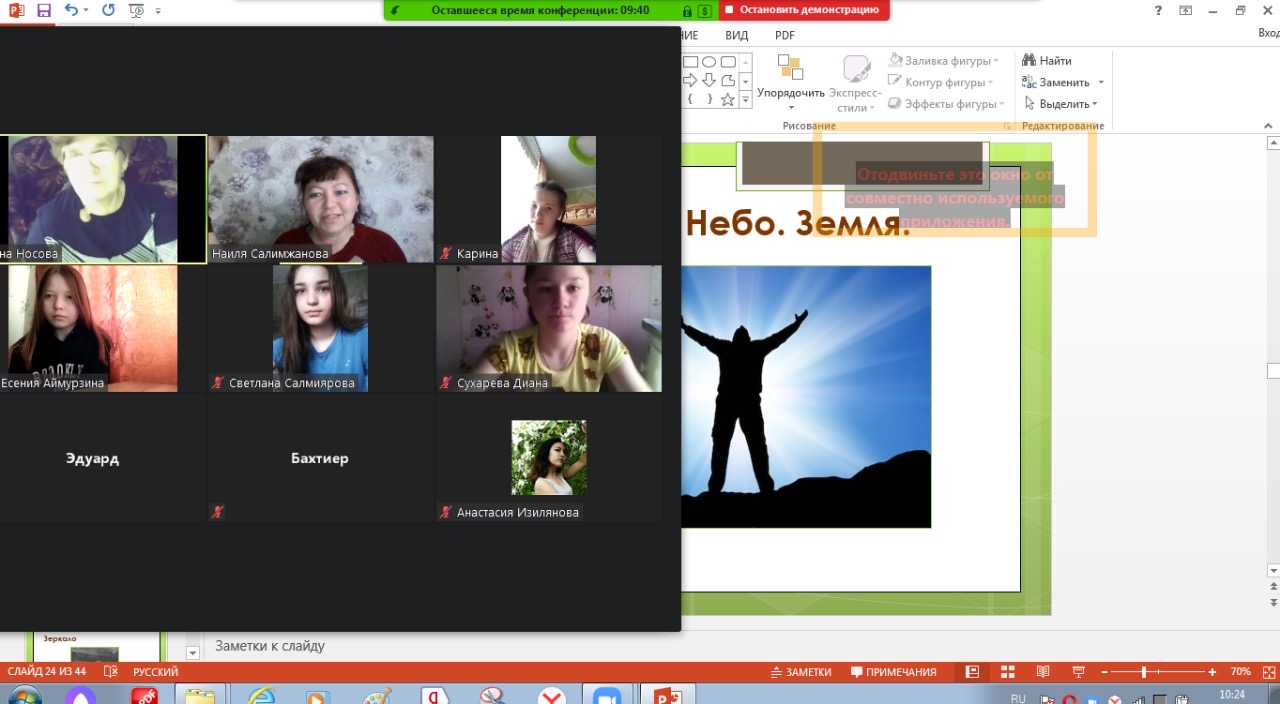Open the ВИД ribbon tab
The width and height of the screenshot is (1280, 704).
pos(736,35)
